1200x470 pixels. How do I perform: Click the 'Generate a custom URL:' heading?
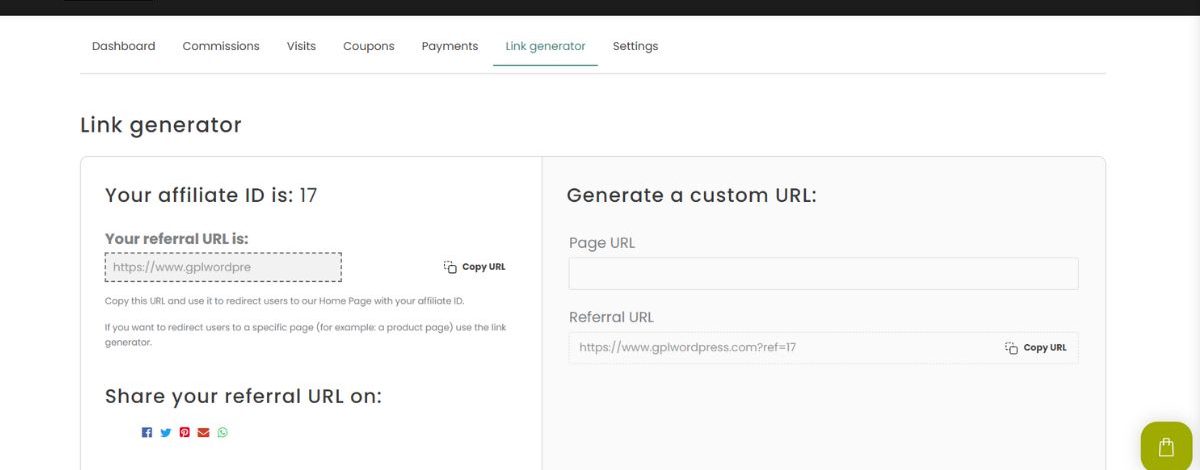(692, 195)
